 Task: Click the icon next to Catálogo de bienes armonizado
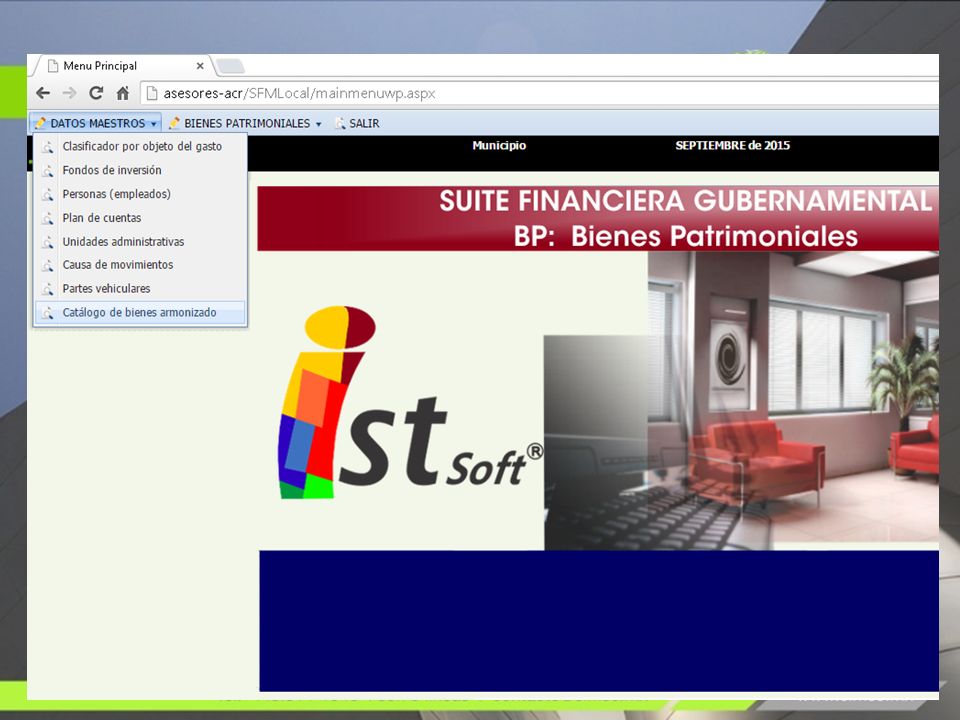(48, 313)
